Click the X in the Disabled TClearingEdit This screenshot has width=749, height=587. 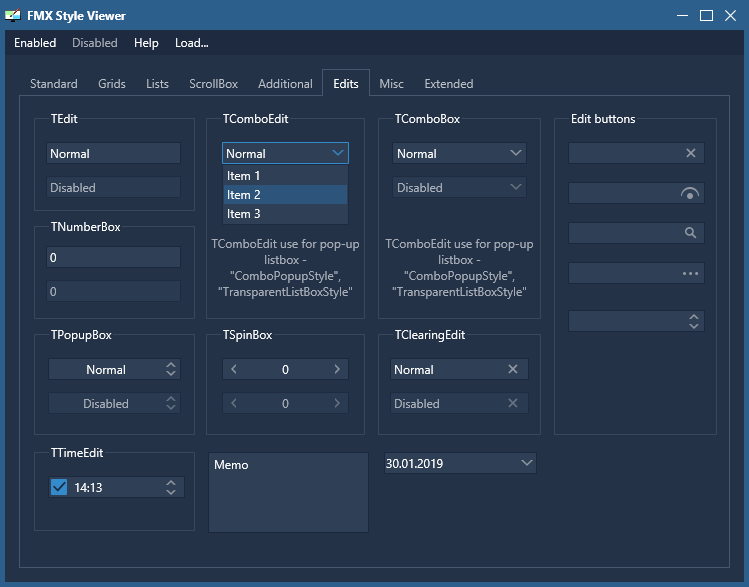(513, 403)
